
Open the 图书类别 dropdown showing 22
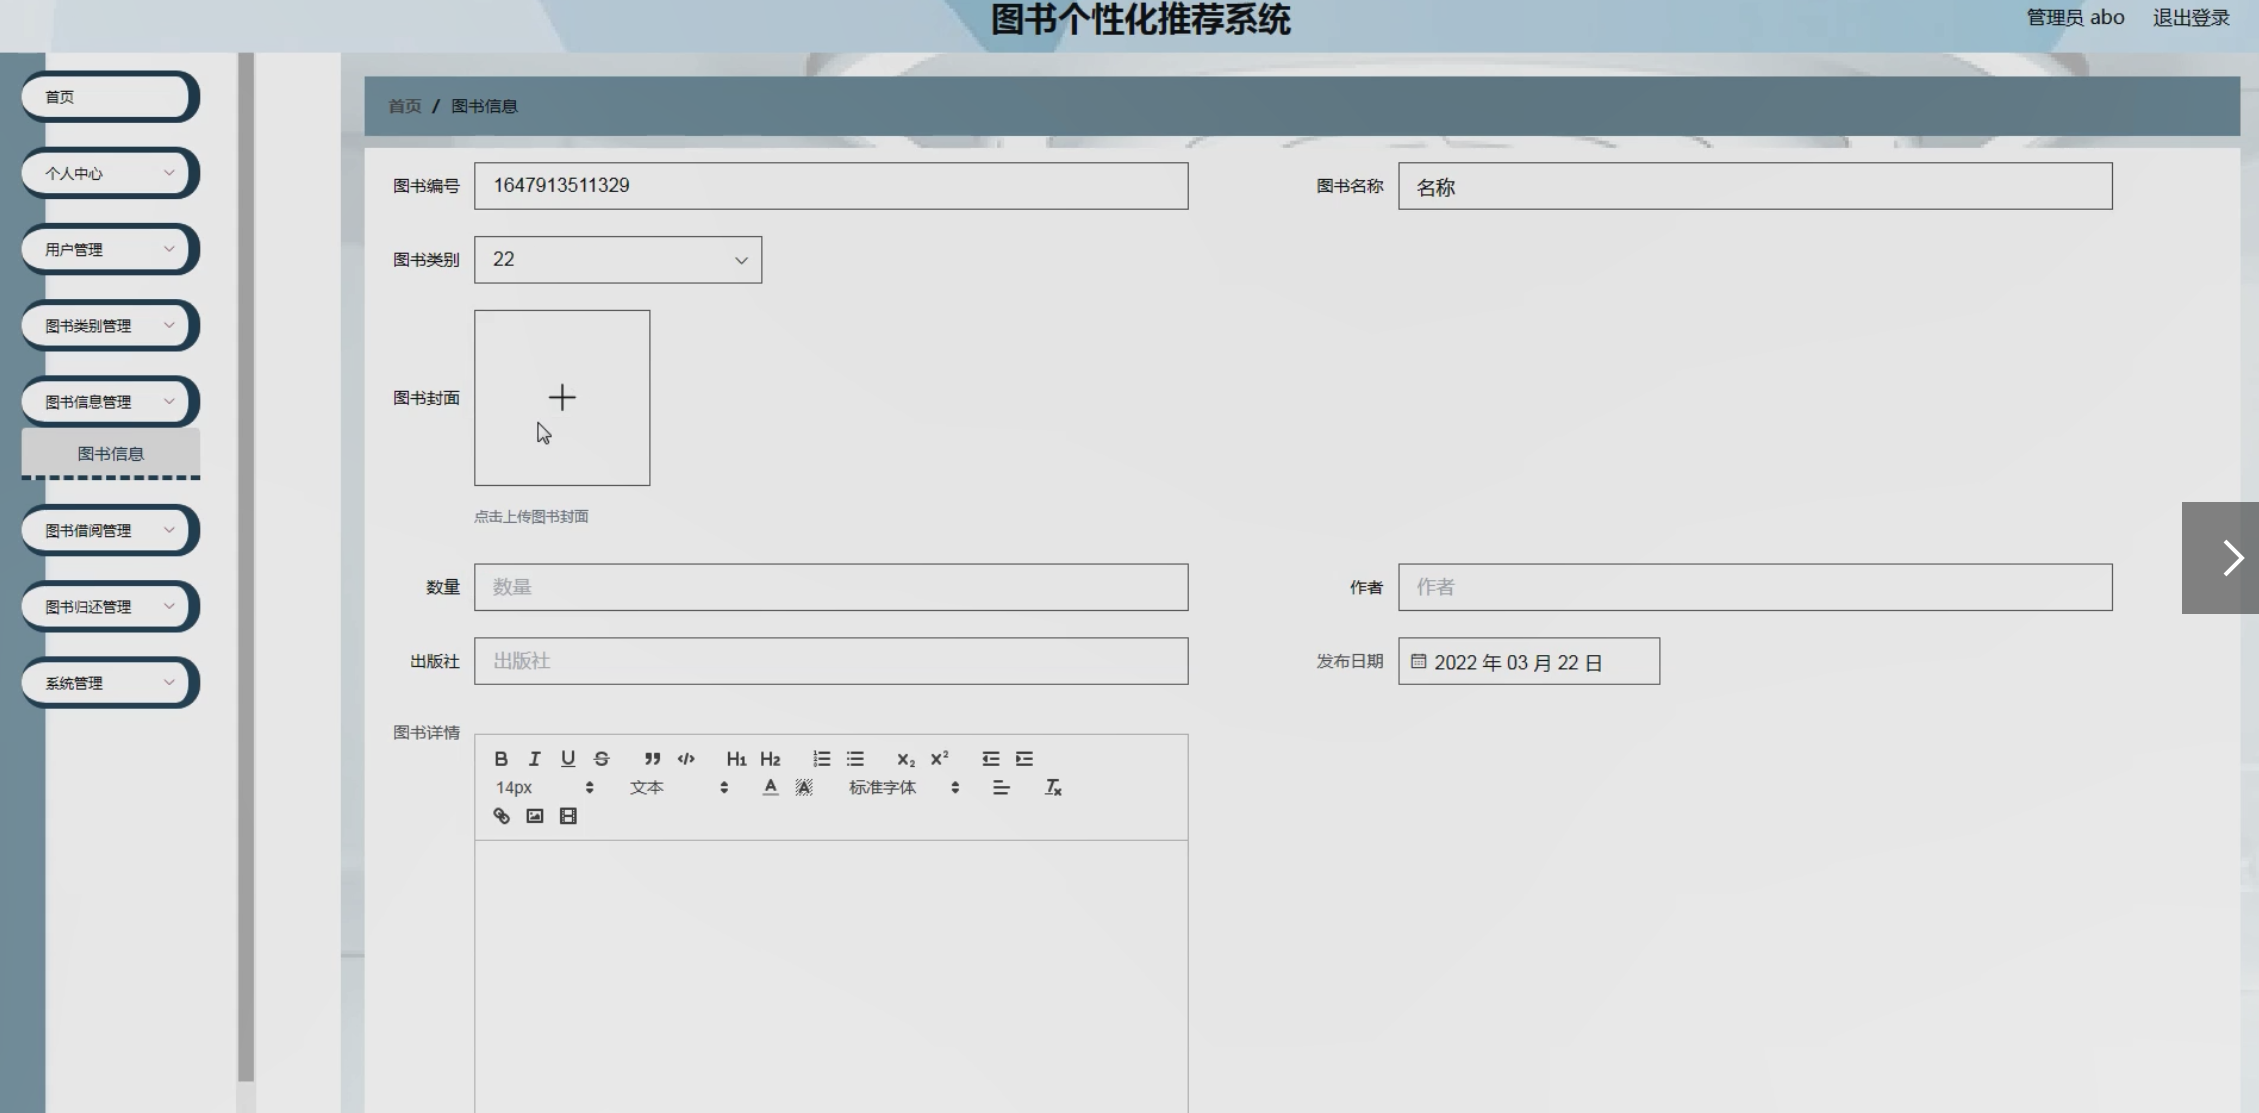617,260
